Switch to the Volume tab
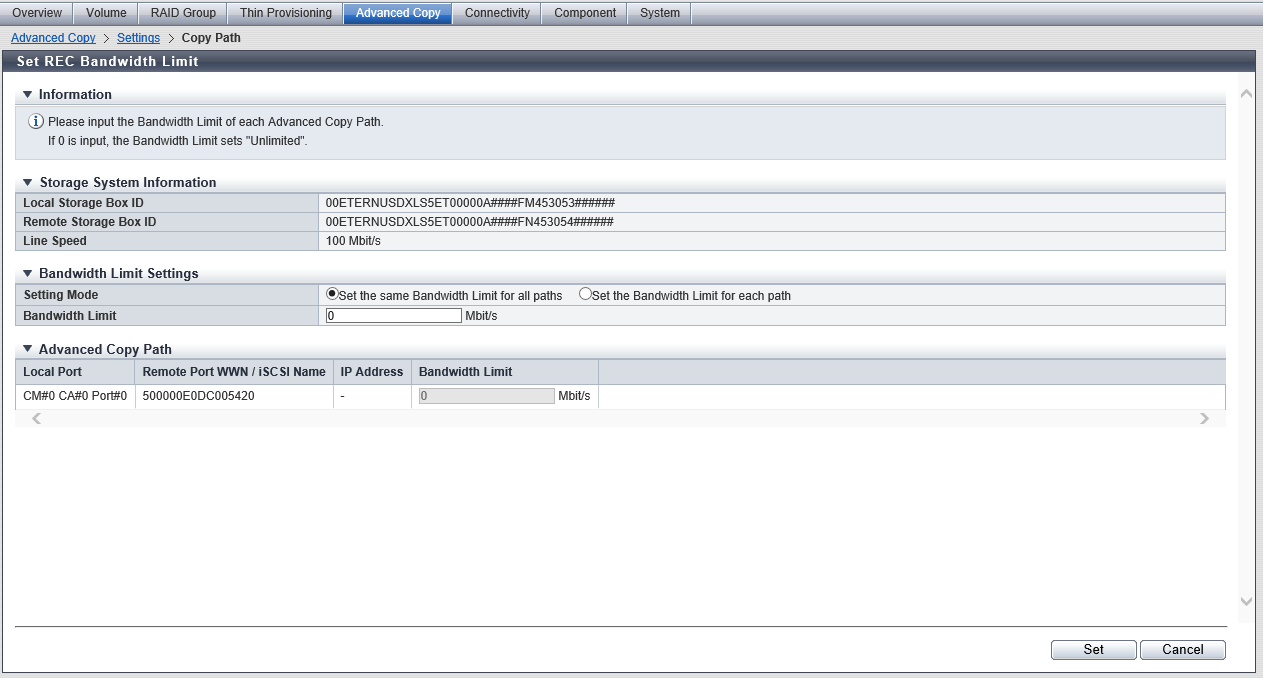This screenshot has width=1264, height=678. tap(106, 13)
